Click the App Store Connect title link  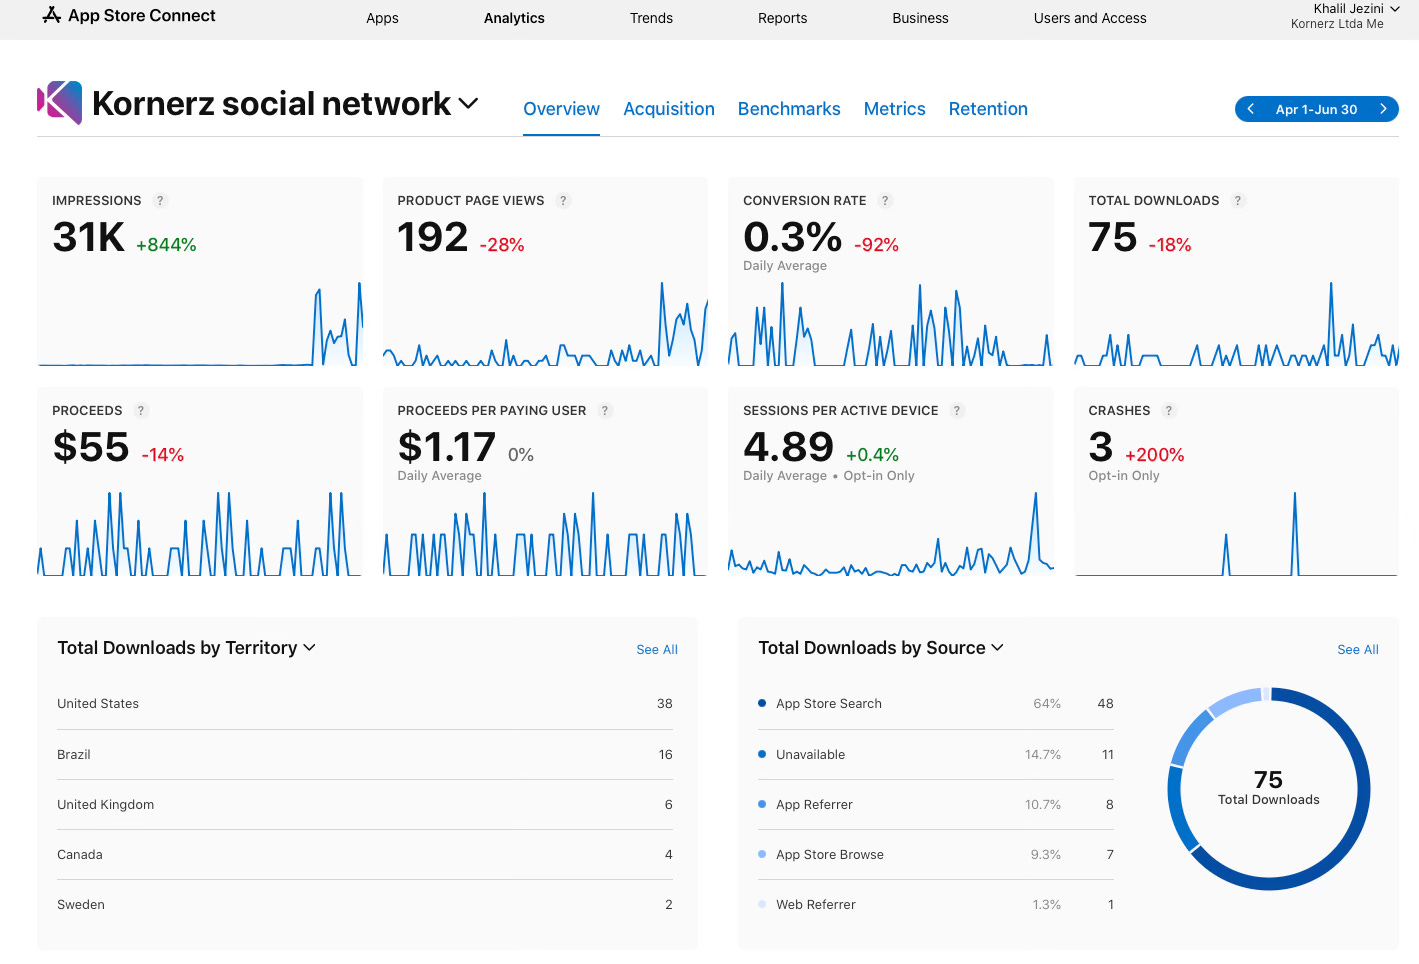[142, 15]
